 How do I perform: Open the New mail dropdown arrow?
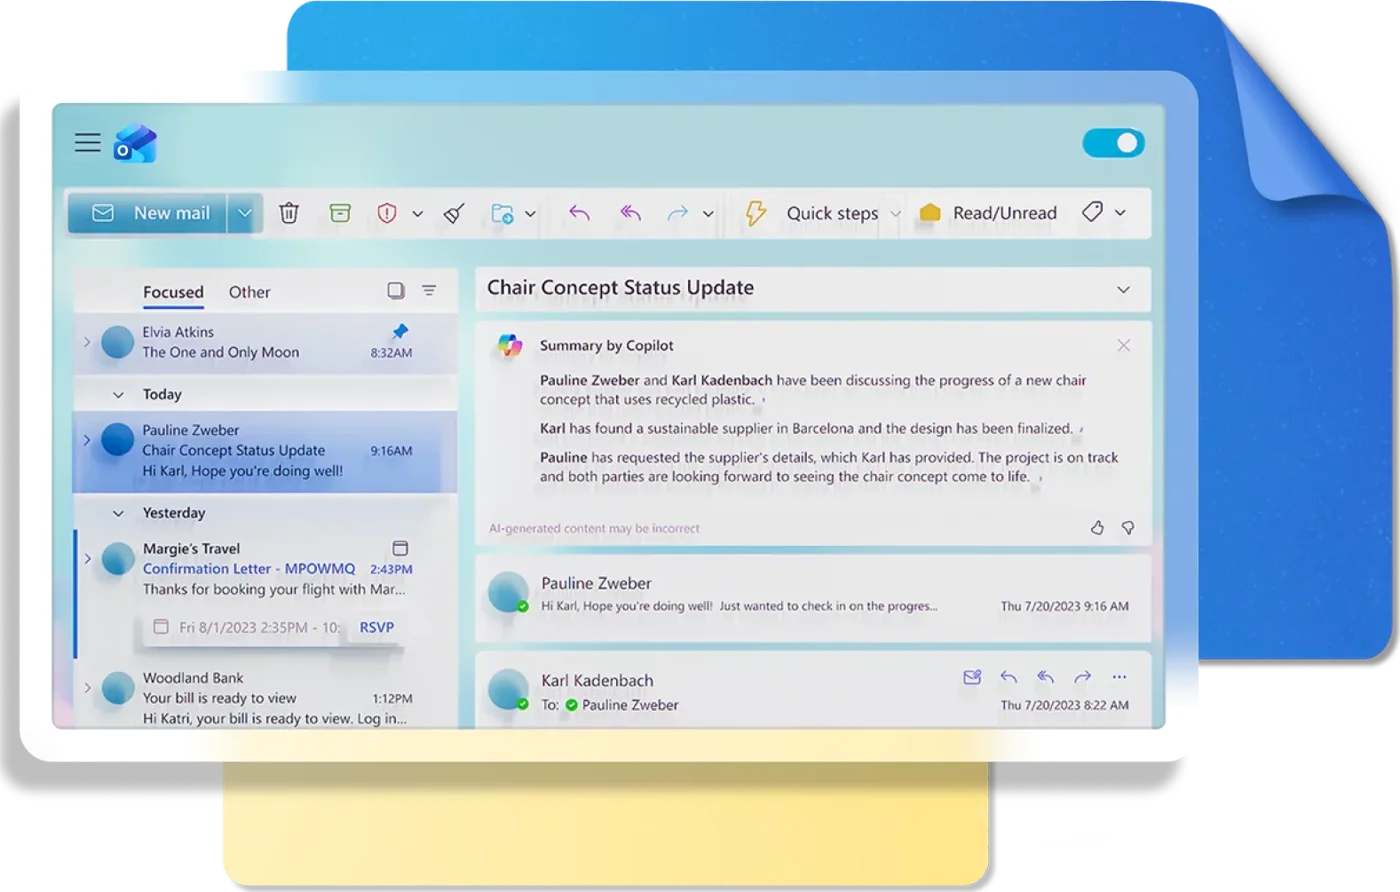(x=244, y=213)
